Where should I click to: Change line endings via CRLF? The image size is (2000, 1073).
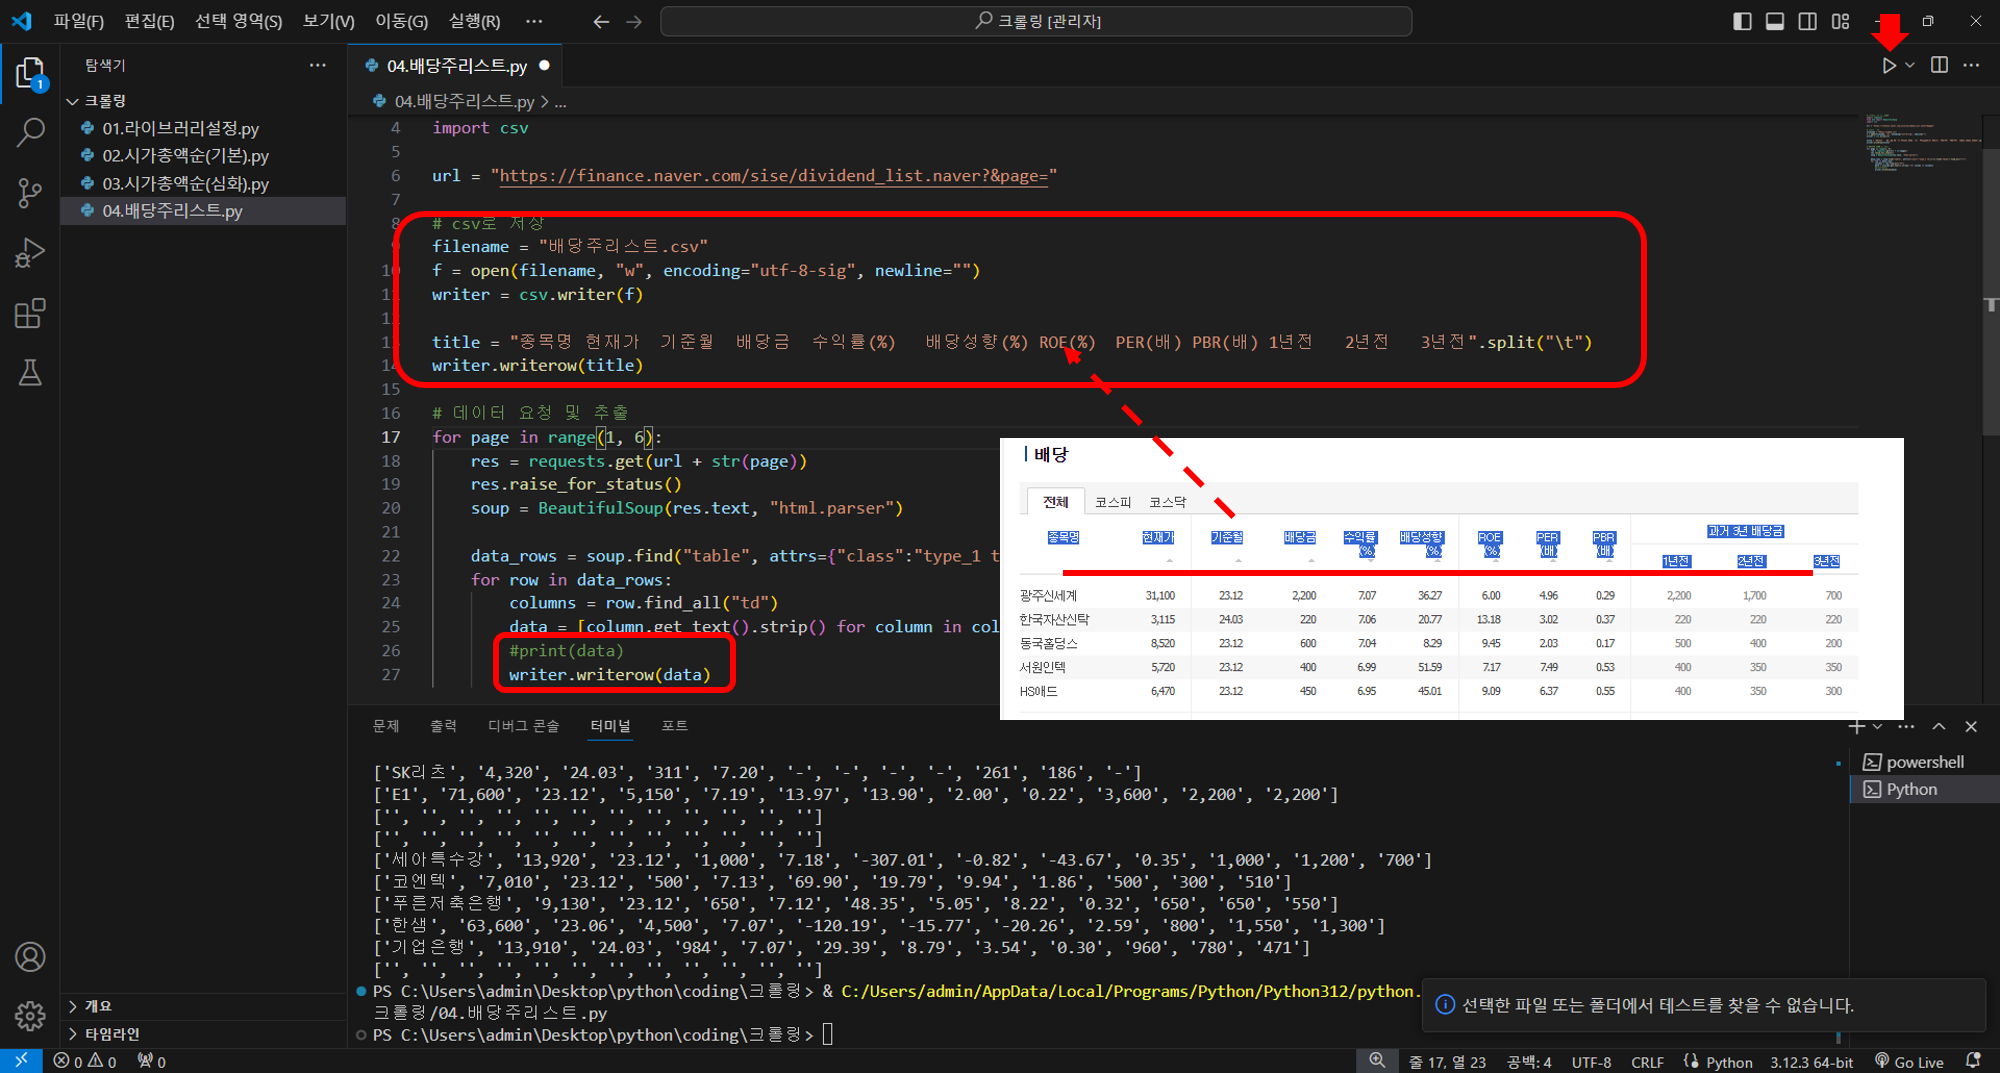click(1647, 1061)
